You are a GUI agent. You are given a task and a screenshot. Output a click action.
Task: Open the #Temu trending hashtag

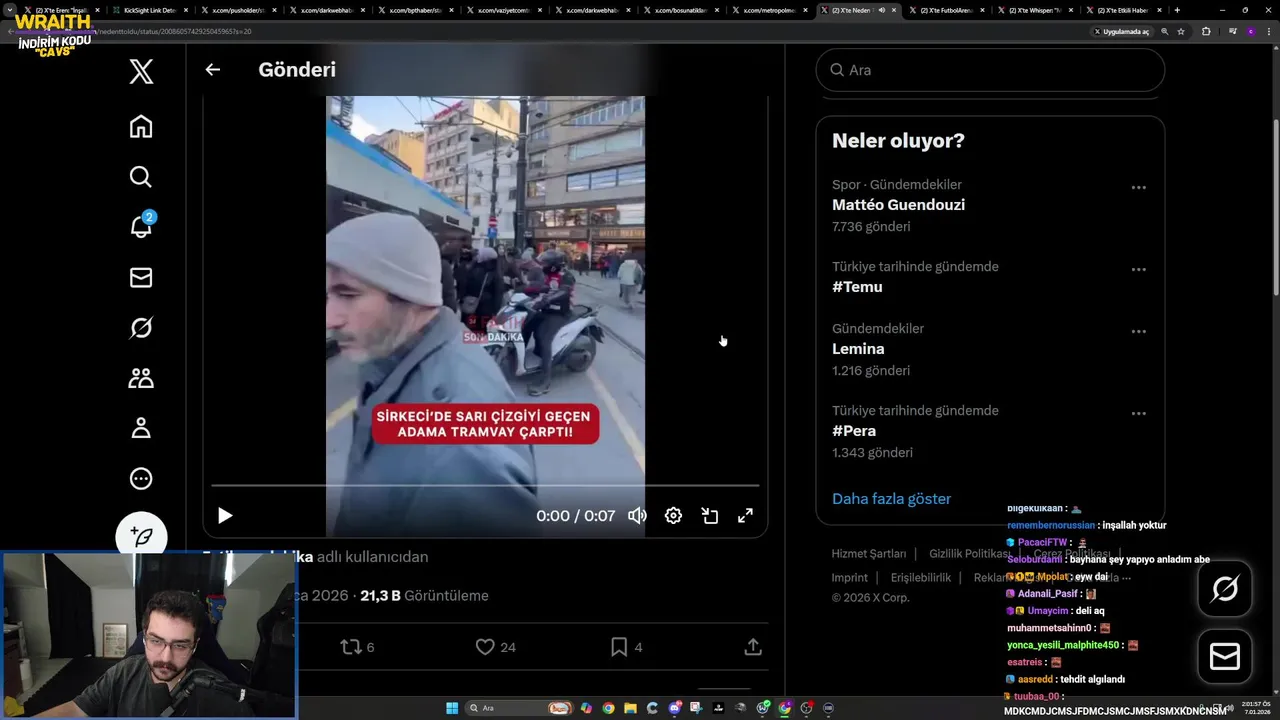pos(857,287)
